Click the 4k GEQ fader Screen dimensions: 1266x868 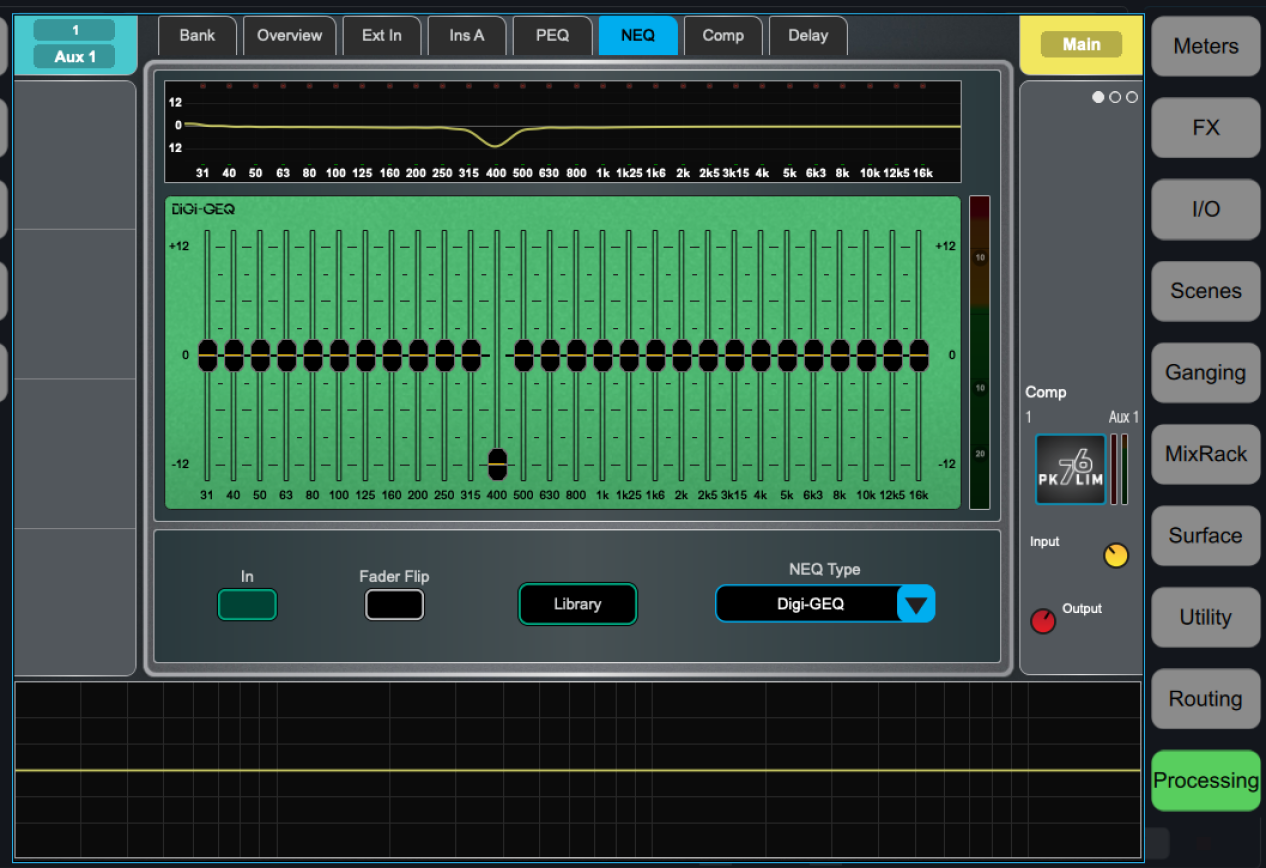click(x=761, y=355)
